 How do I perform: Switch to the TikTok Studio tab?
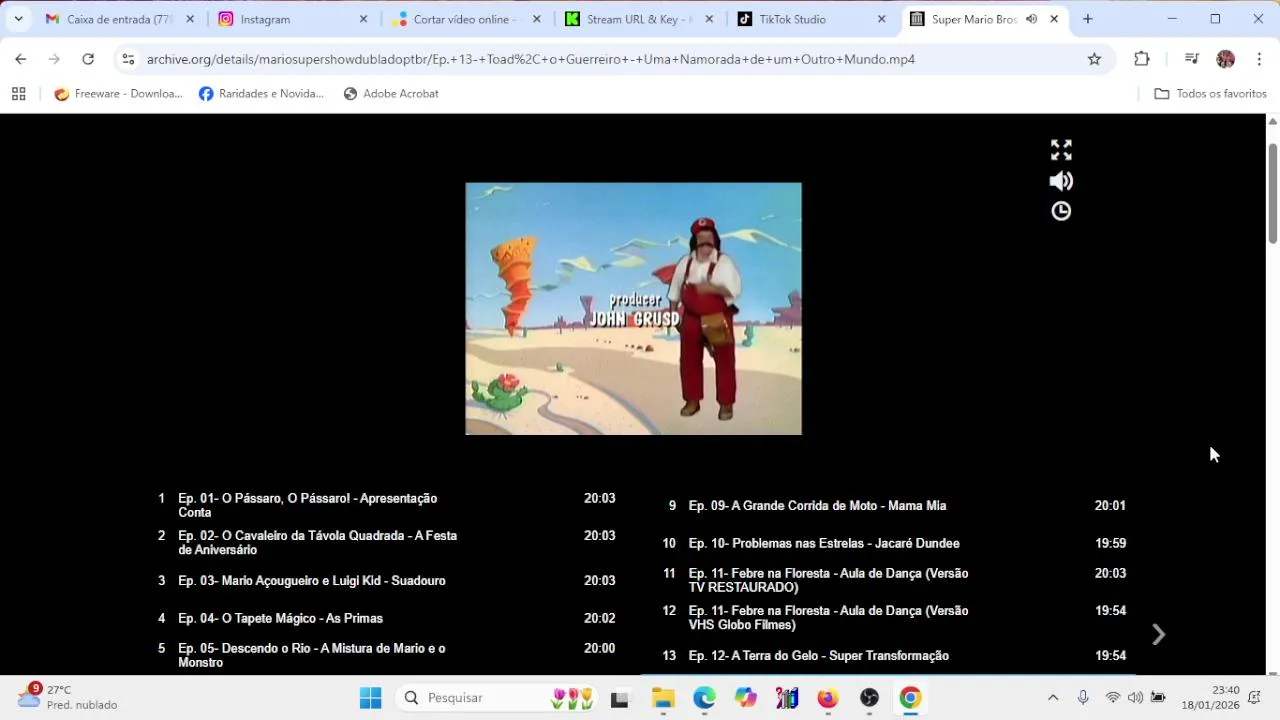[810, 19]
